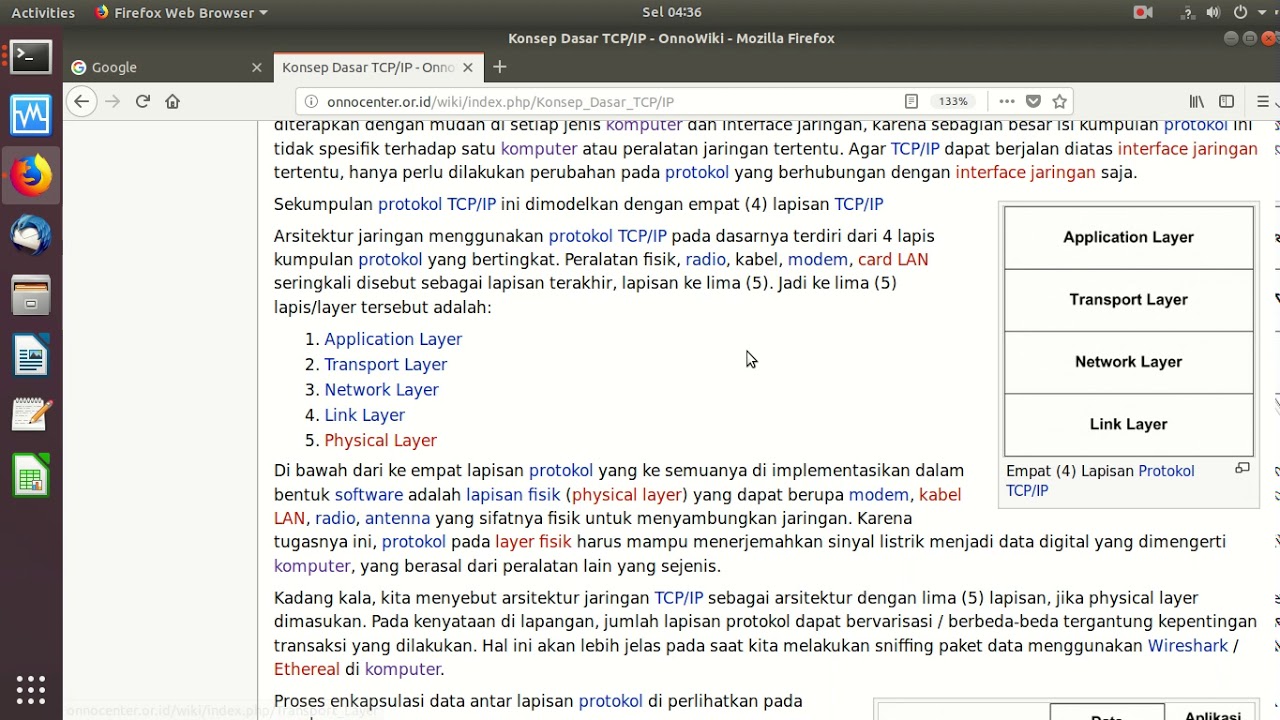Viewport: 1280px width, 720px height.
Task: Show Applications grid in the dock
Action: pos(31,690)
